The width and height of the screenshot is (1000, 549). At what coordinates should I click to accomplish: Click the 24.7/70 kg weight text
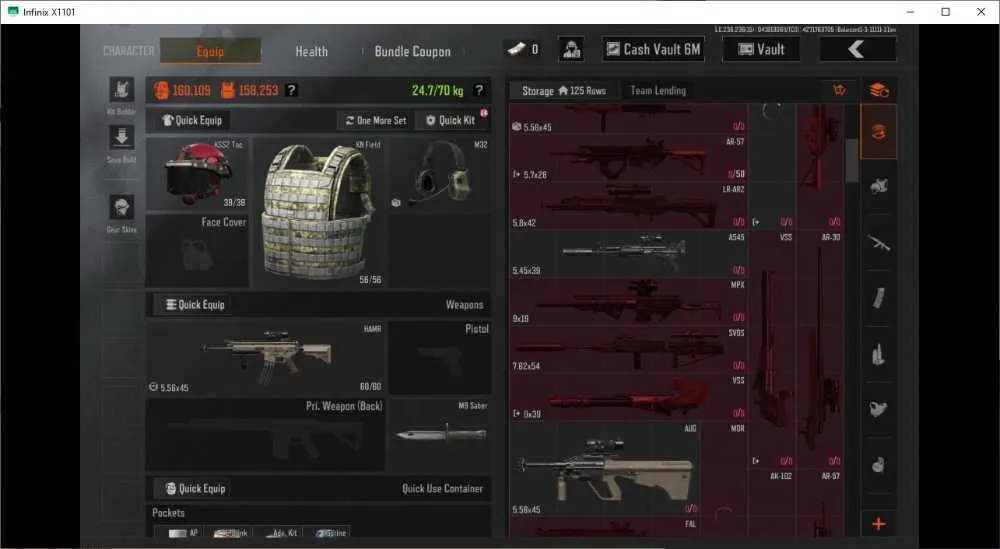[438, 91]
